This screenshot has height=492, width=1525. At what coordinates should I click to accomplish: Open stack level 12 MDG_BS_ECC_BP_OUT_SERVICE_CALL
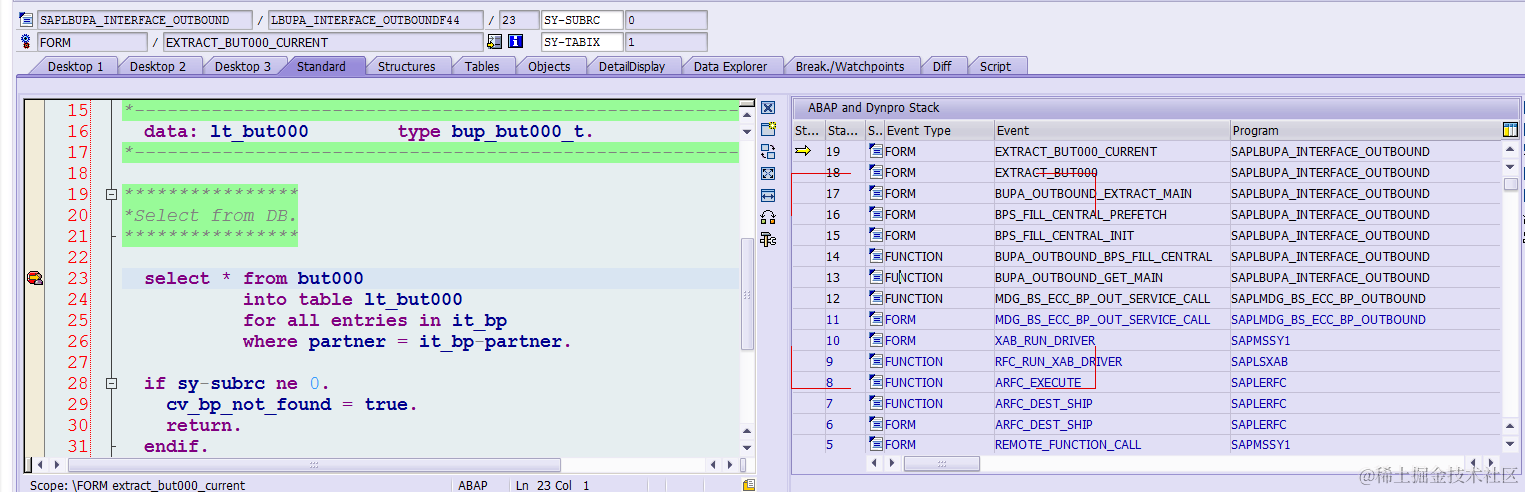click(x=1102, y=298)
